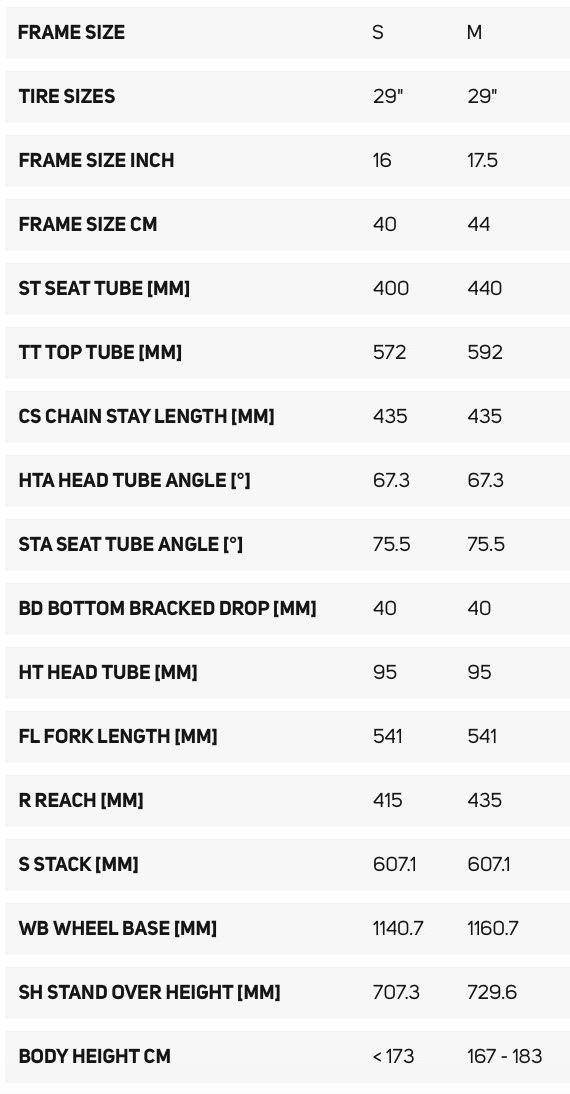The height and width of the screenshot is (1094, 570).
Task: Click the HT HEAD TUBE label
Action: coord(108,673)
